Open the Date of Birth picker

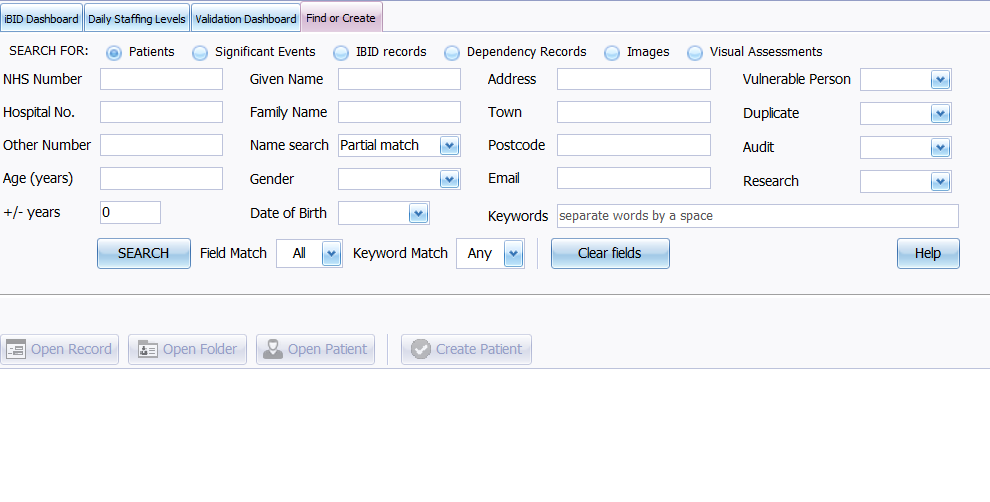point(418,214)
